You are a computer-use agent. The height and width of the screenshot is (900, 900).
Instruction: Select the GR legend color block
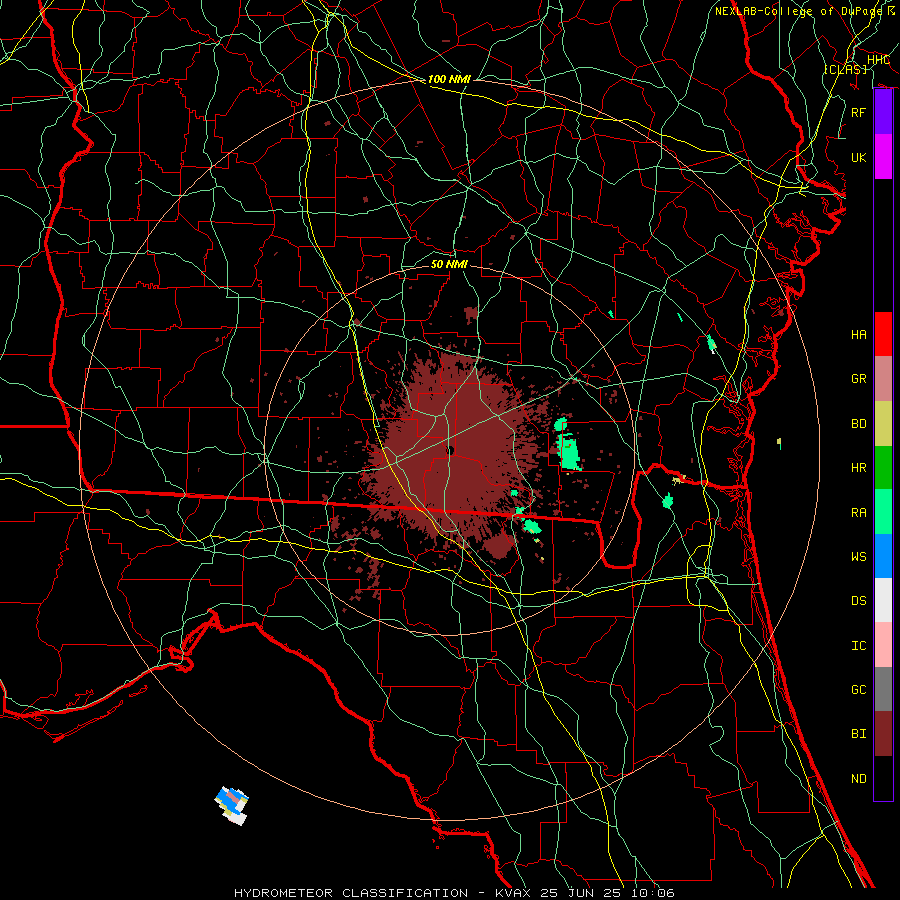883,378
